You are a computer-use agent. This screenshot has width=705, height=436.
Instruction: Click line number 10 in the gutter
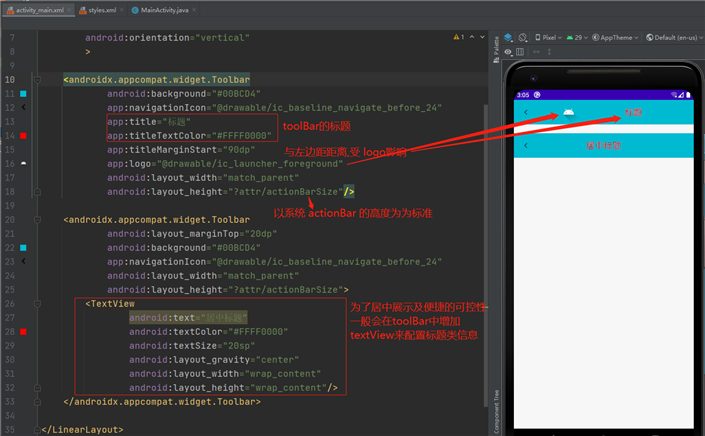[10, 80]
